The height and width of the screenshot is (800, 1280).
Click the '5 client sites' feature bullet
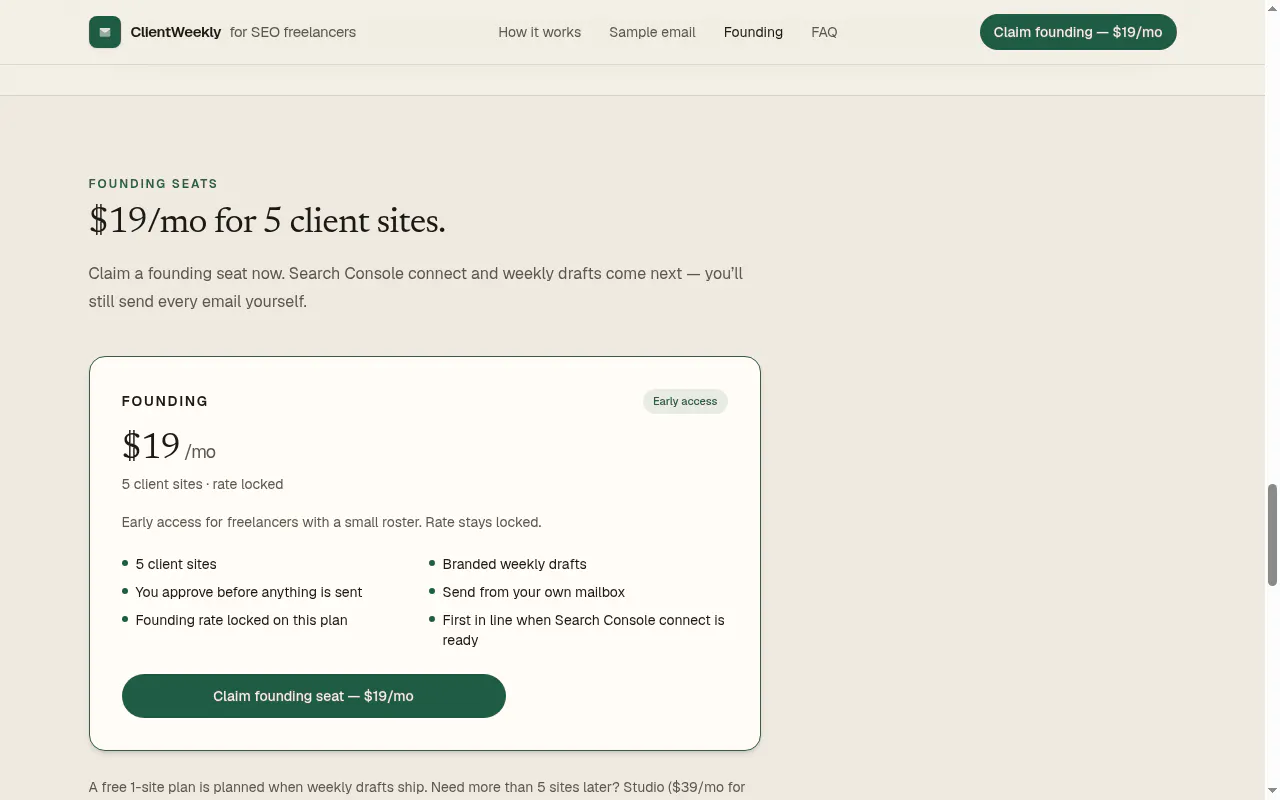tap(176, 564)
